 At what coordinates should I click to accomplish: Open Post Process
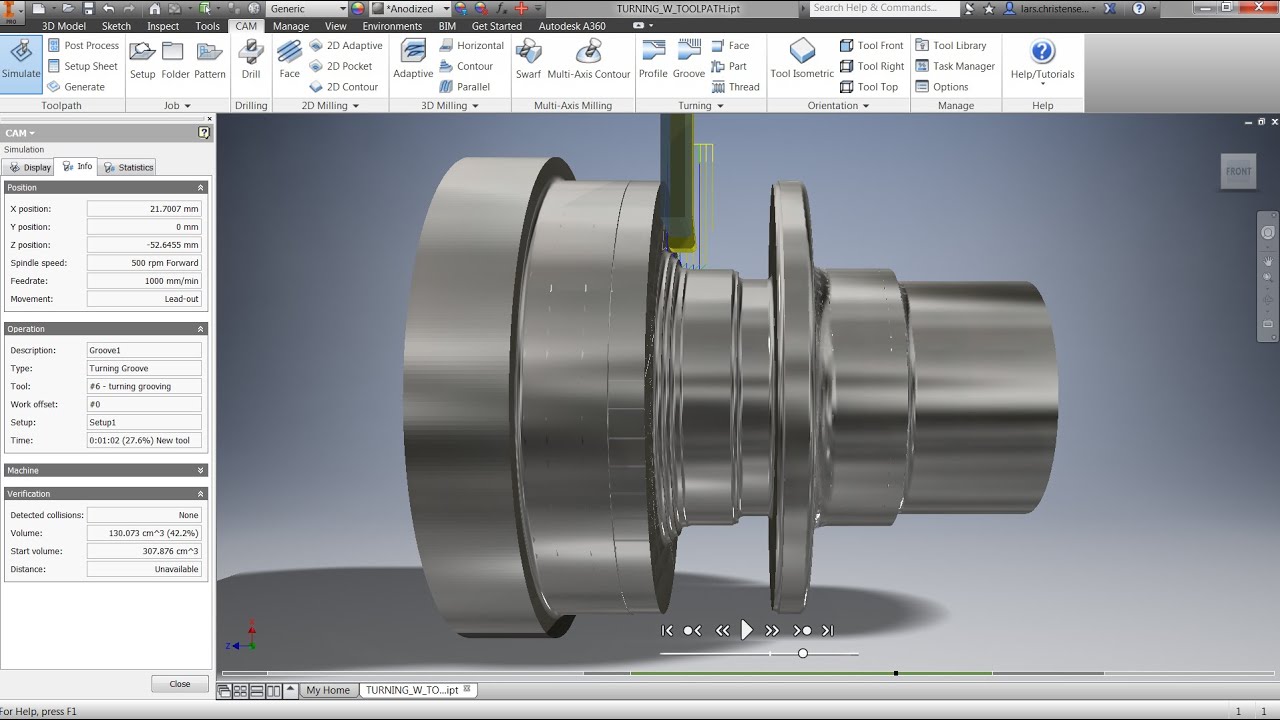pyautogui.click(x=82, y=45)
